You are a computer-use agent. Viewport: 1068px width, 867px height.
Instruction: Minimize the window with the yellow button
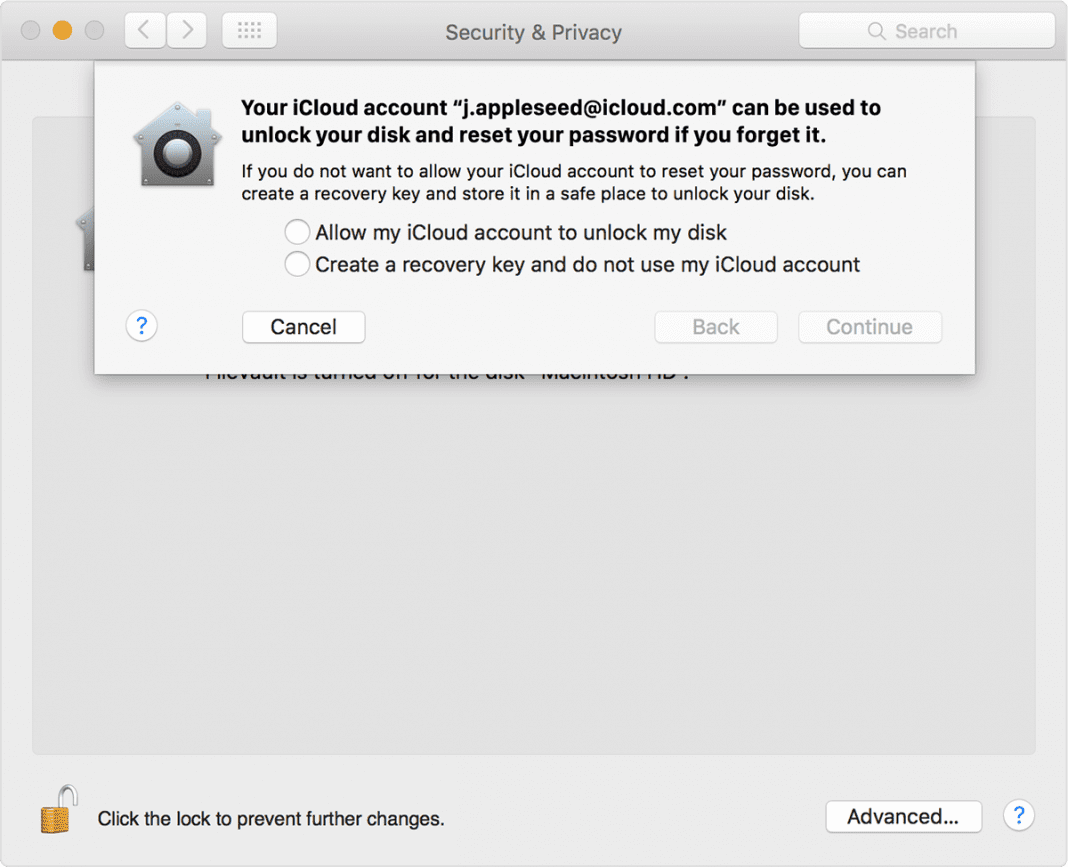point(62,30)
